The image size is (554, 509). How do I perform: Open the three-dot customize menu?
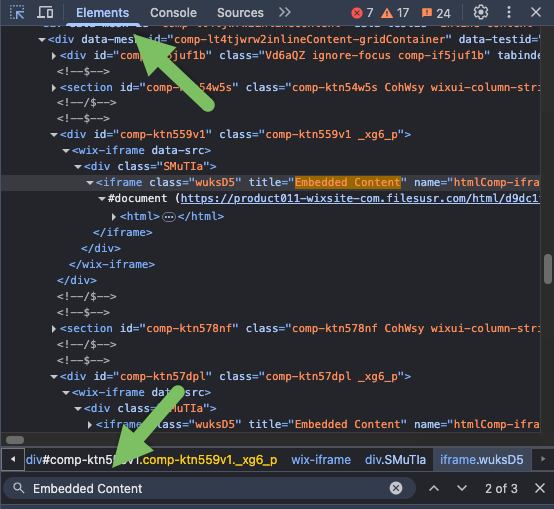[x=509, y=12]
